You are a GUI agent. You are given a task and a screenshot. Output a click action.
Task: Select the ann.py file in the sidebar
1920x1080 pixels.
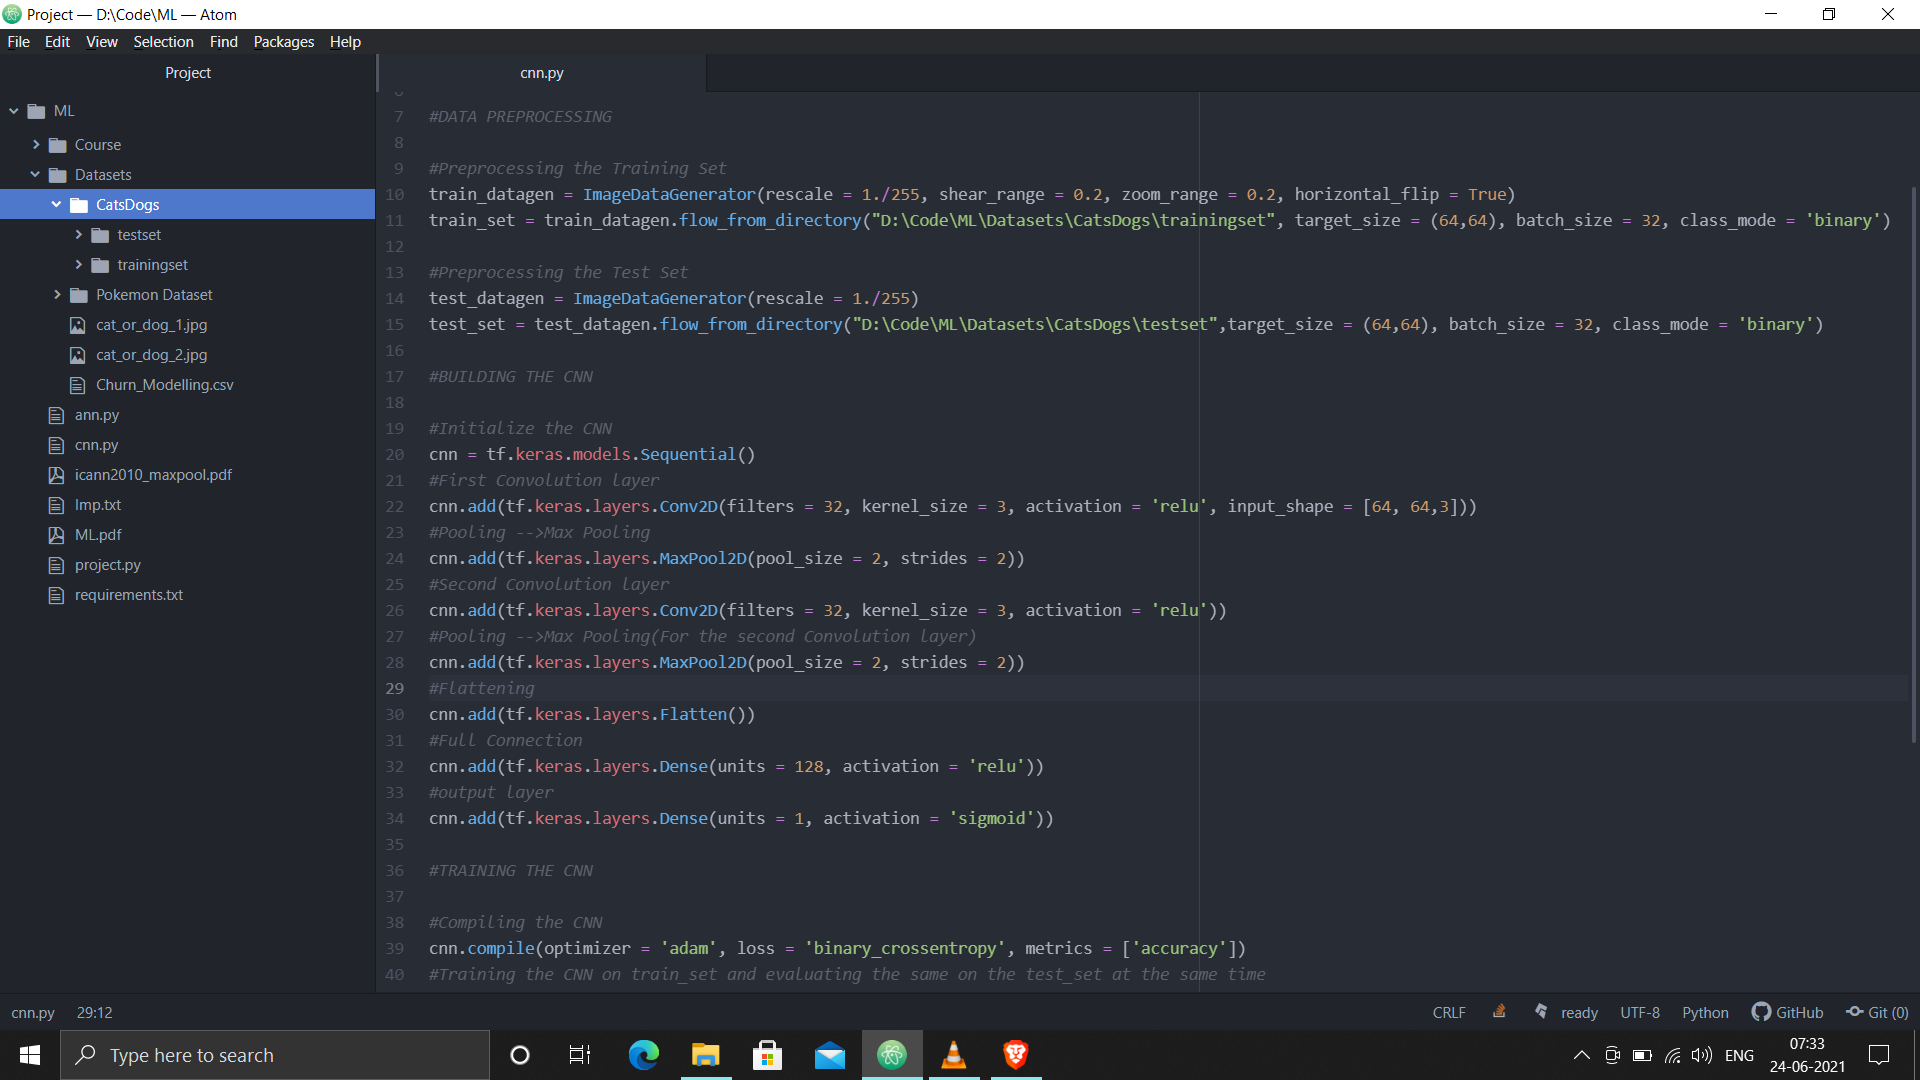pyautogui.click(x=95, y=414)
